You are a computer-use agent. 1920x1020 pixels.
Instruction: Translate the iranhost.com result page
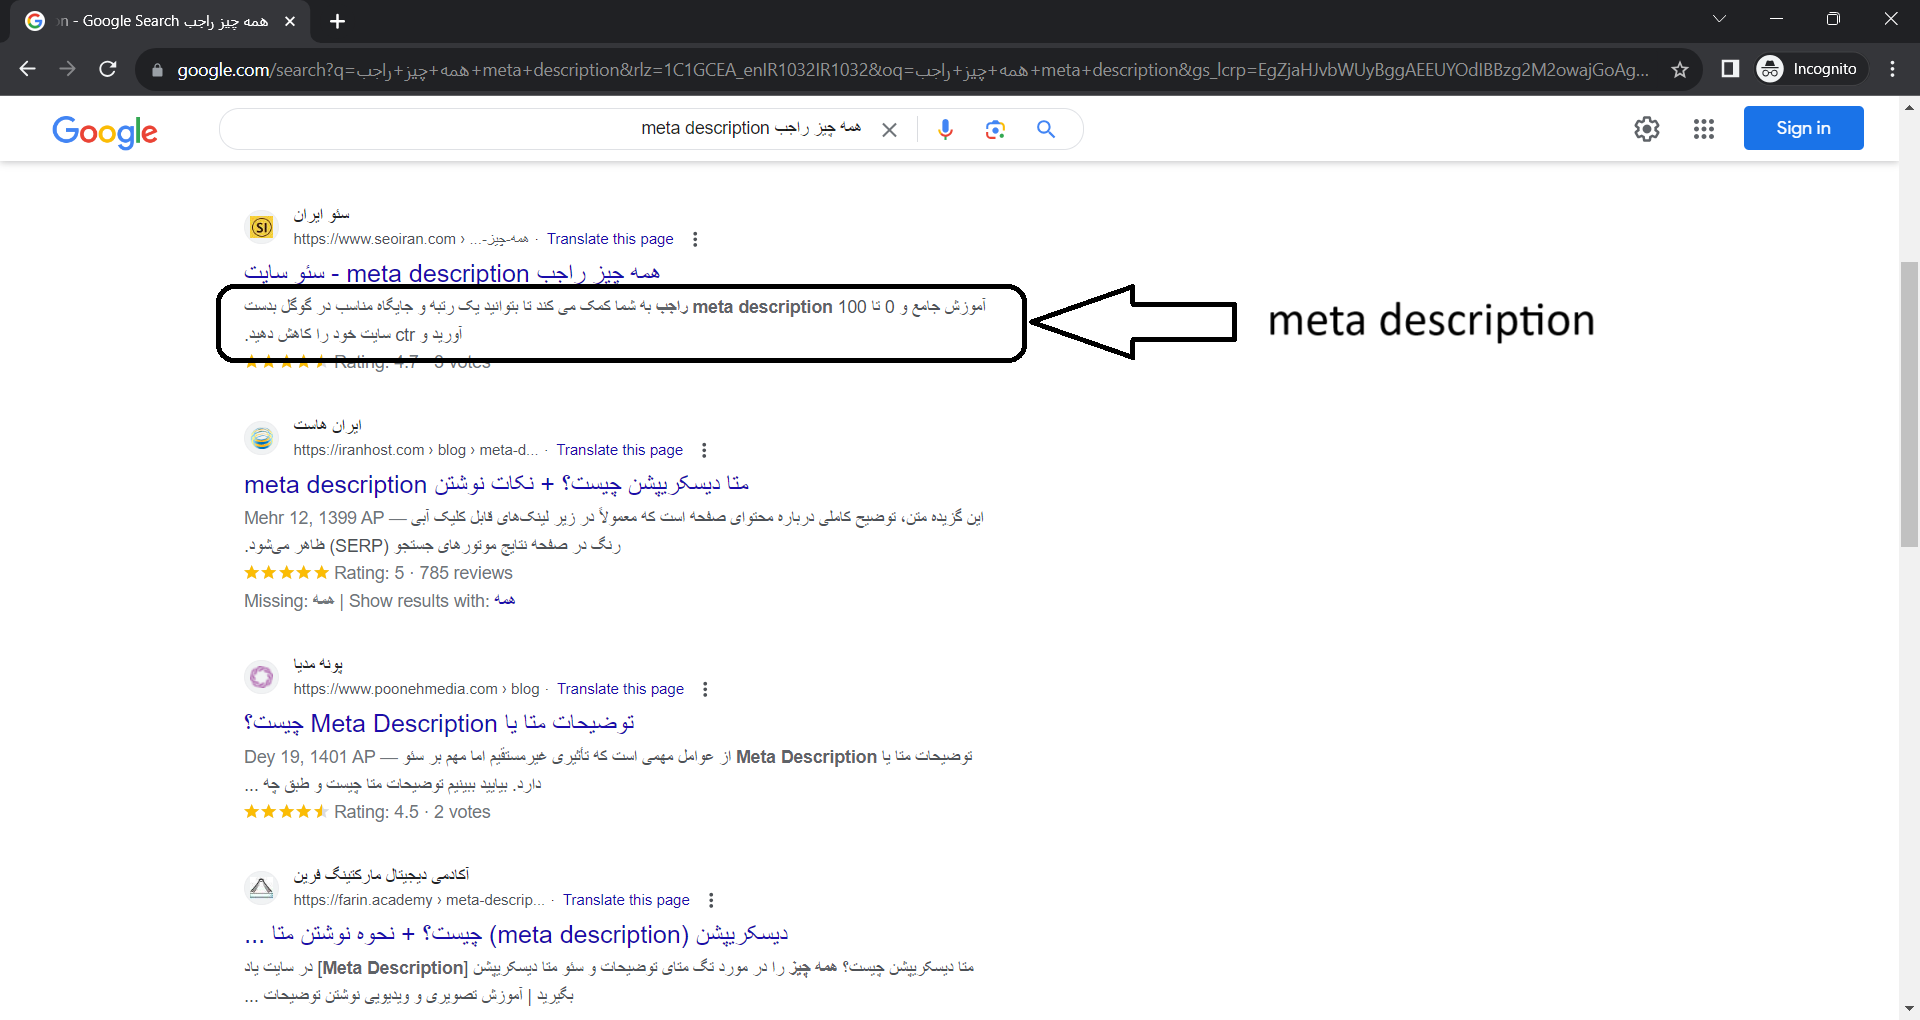point(620,450)
